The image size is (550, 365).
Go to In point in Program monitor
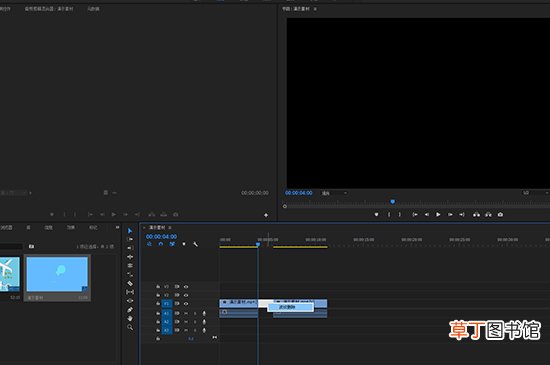pyautogui.click(x=415, y=214)
